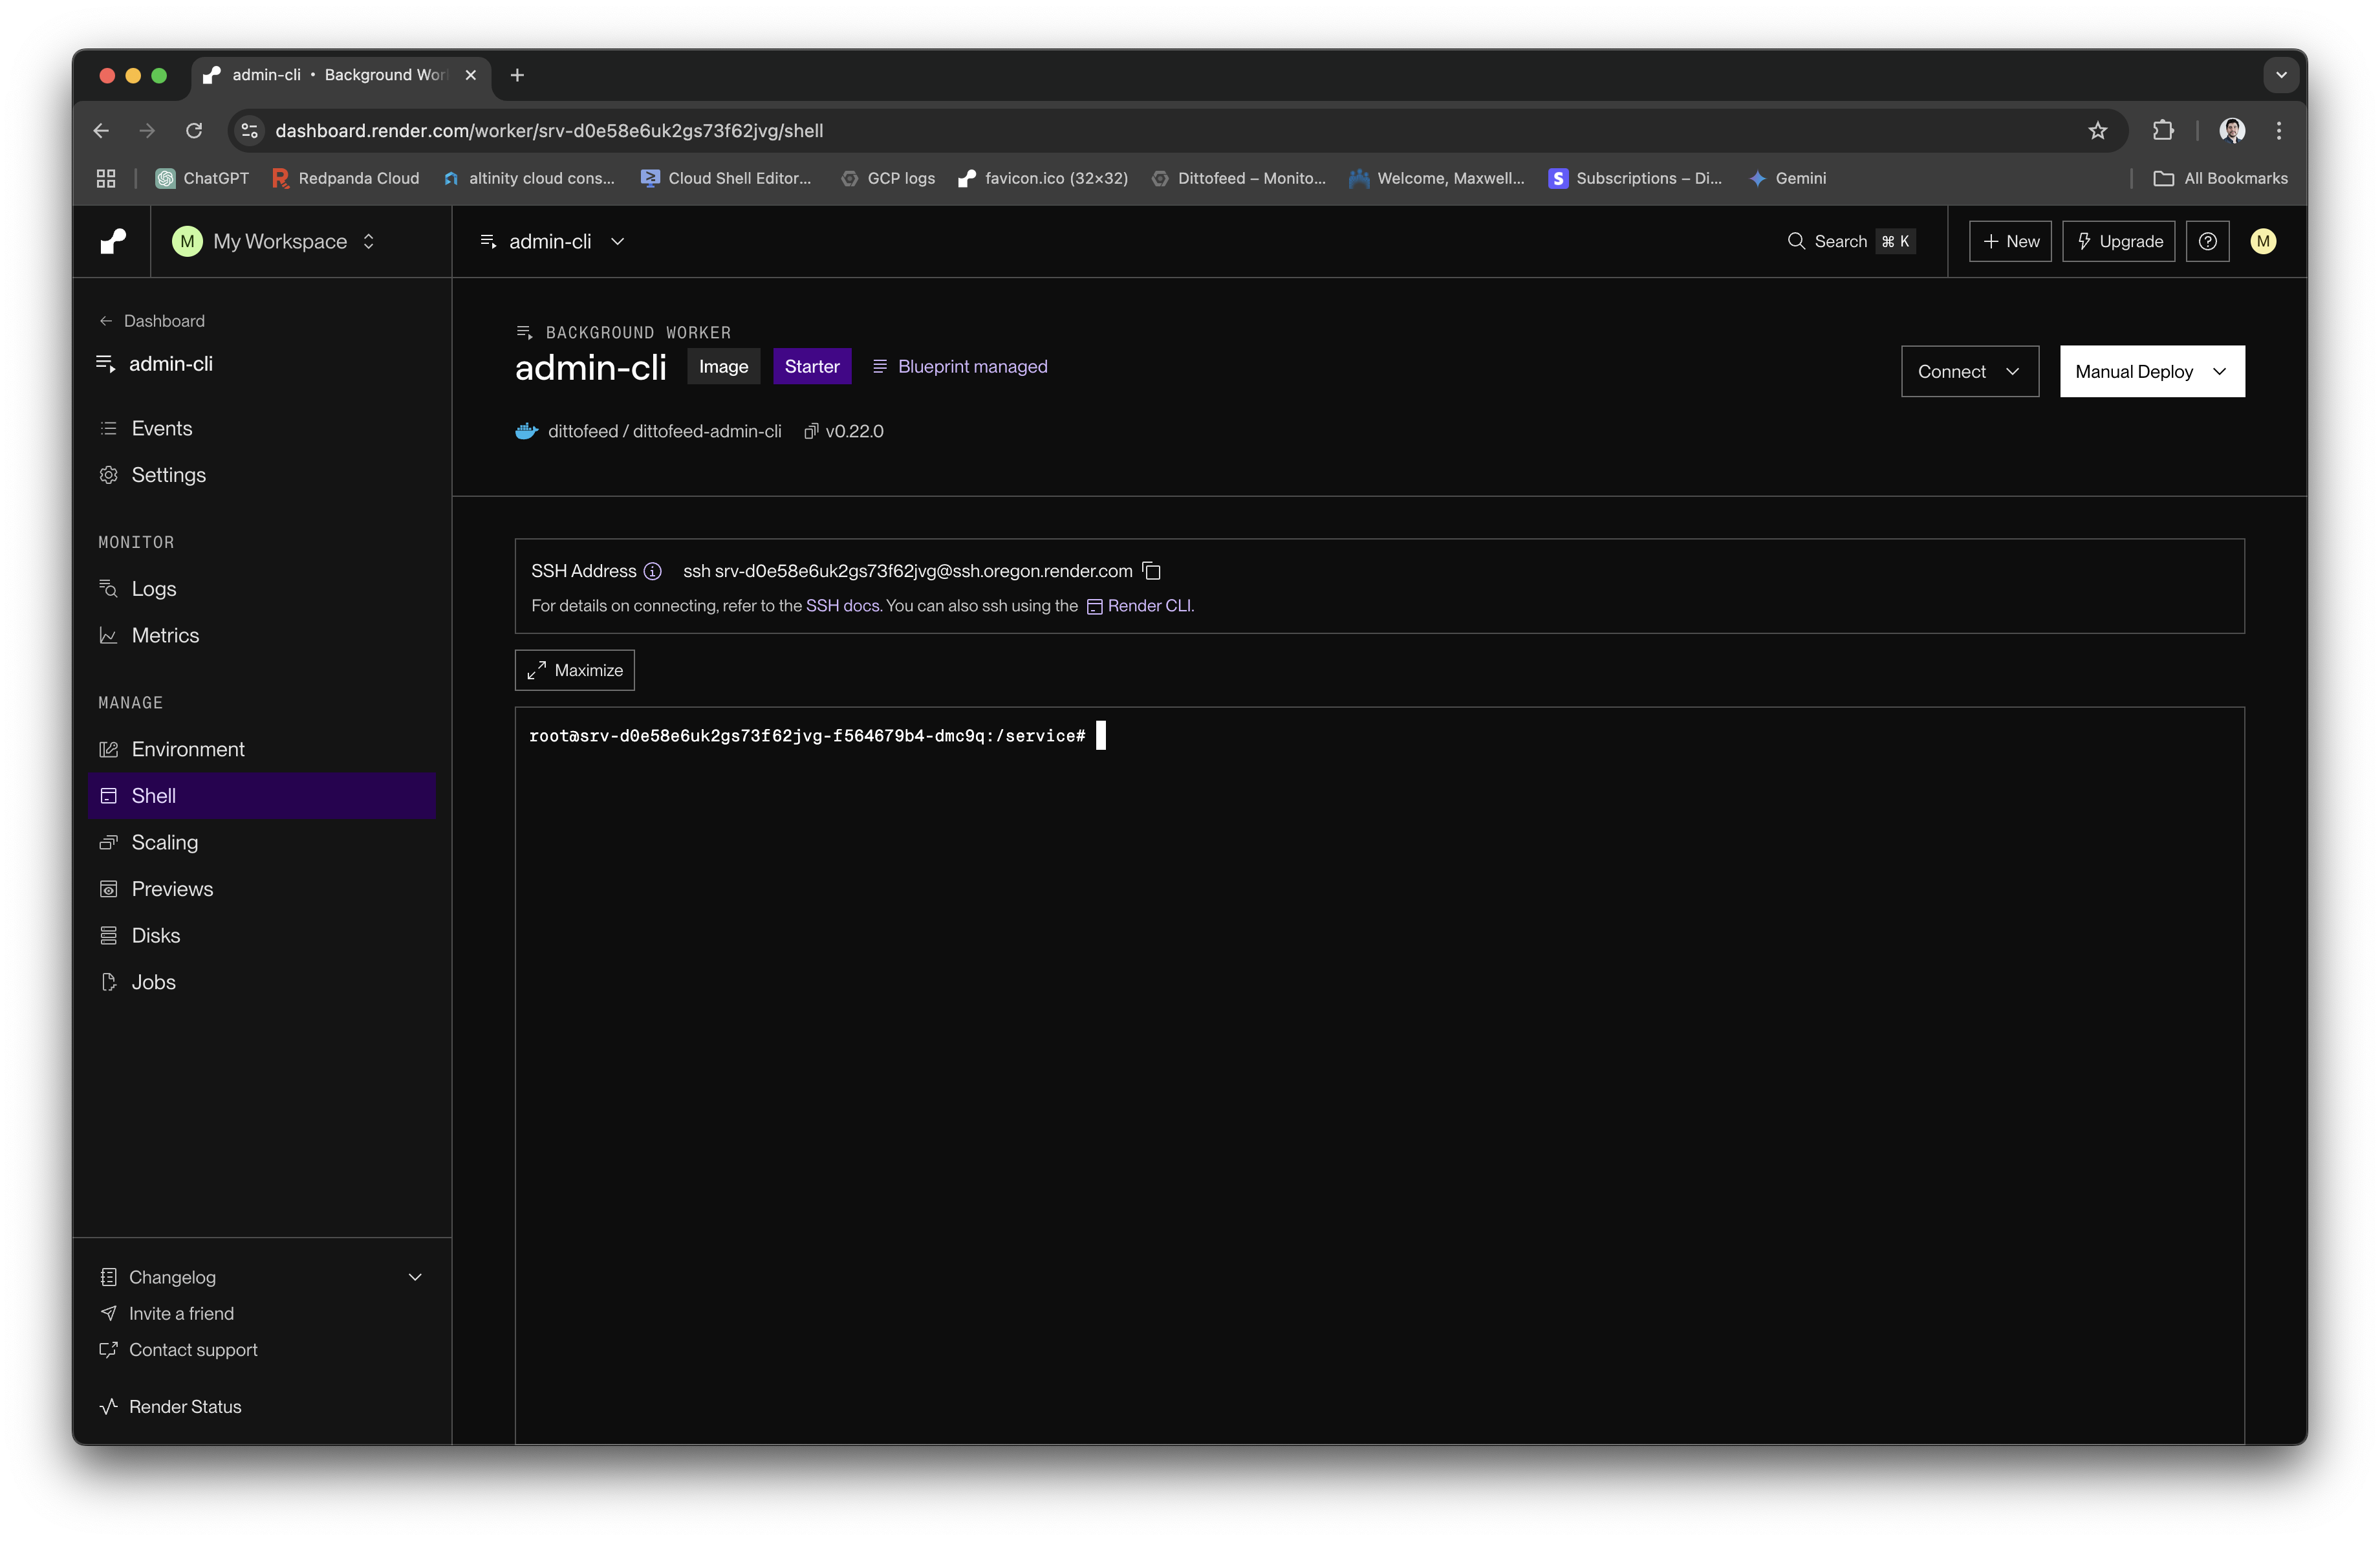This screenshot has width=2380, height=1541.
Task: Open Chrome profile avatar
Action: 2232,131
